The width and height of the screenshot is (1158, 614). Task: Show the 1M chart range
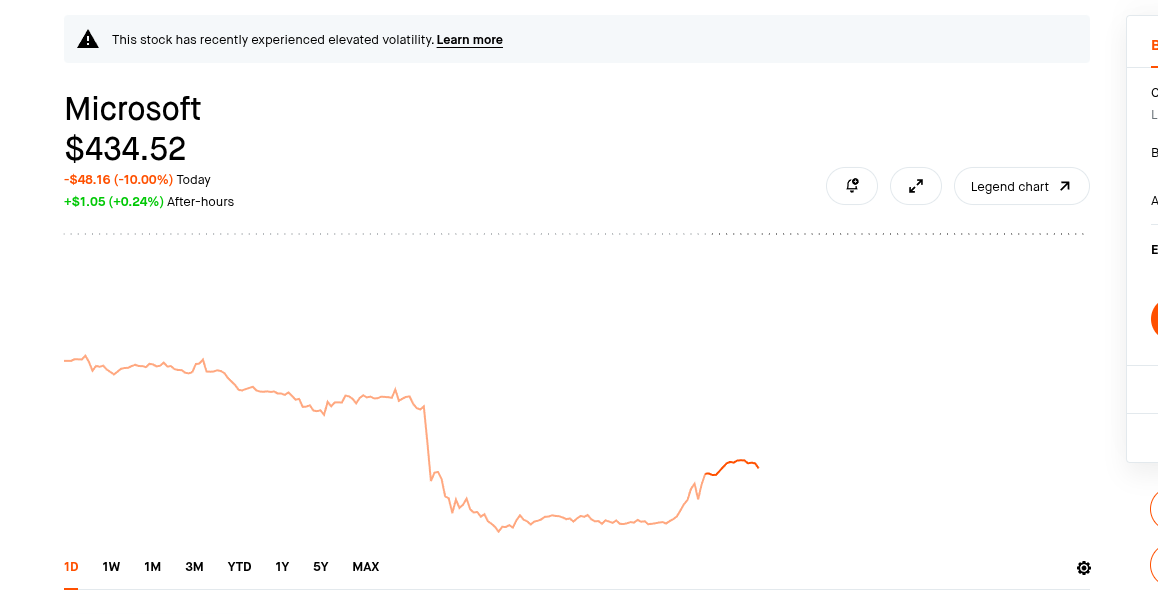pyautogui.click(x=152, y=567)
